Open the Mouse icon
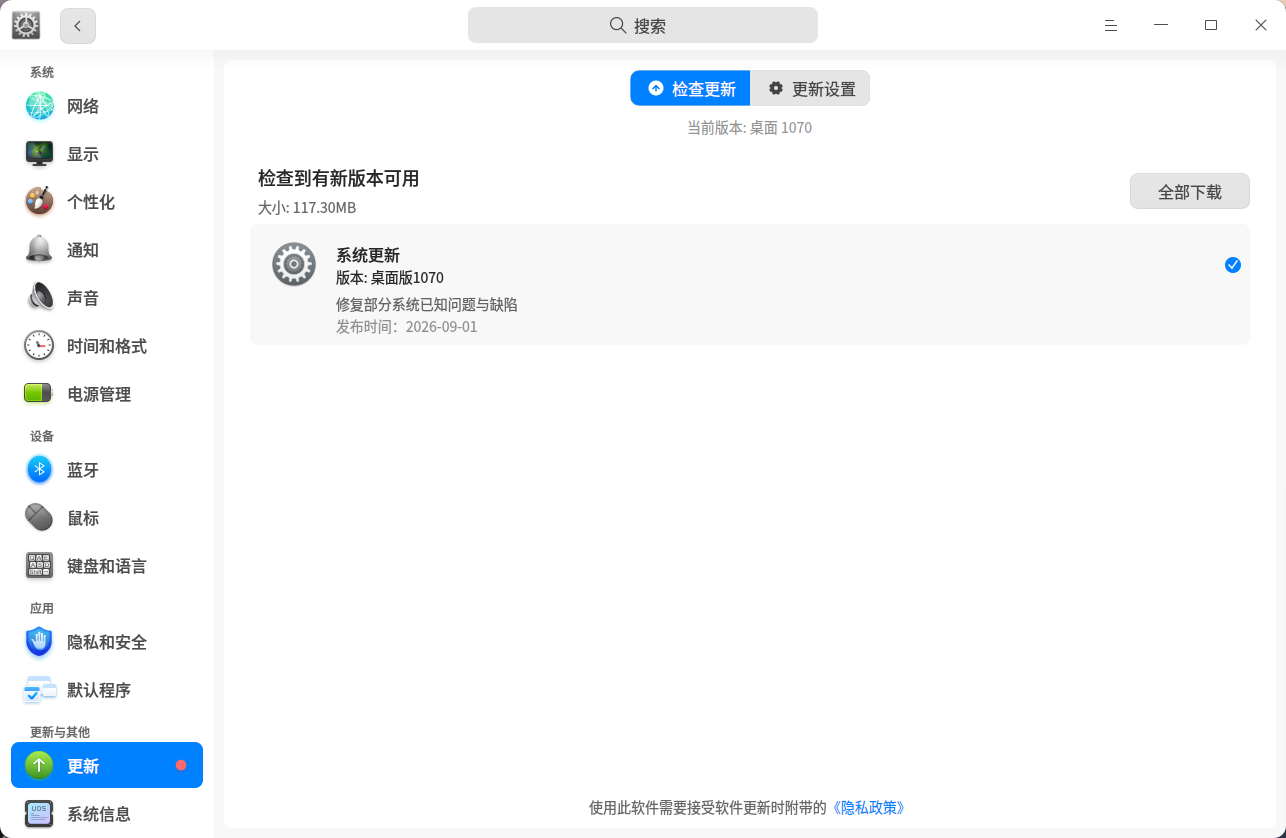The width and height of the screenshot is (1286, 838). [x=39, y=518]
